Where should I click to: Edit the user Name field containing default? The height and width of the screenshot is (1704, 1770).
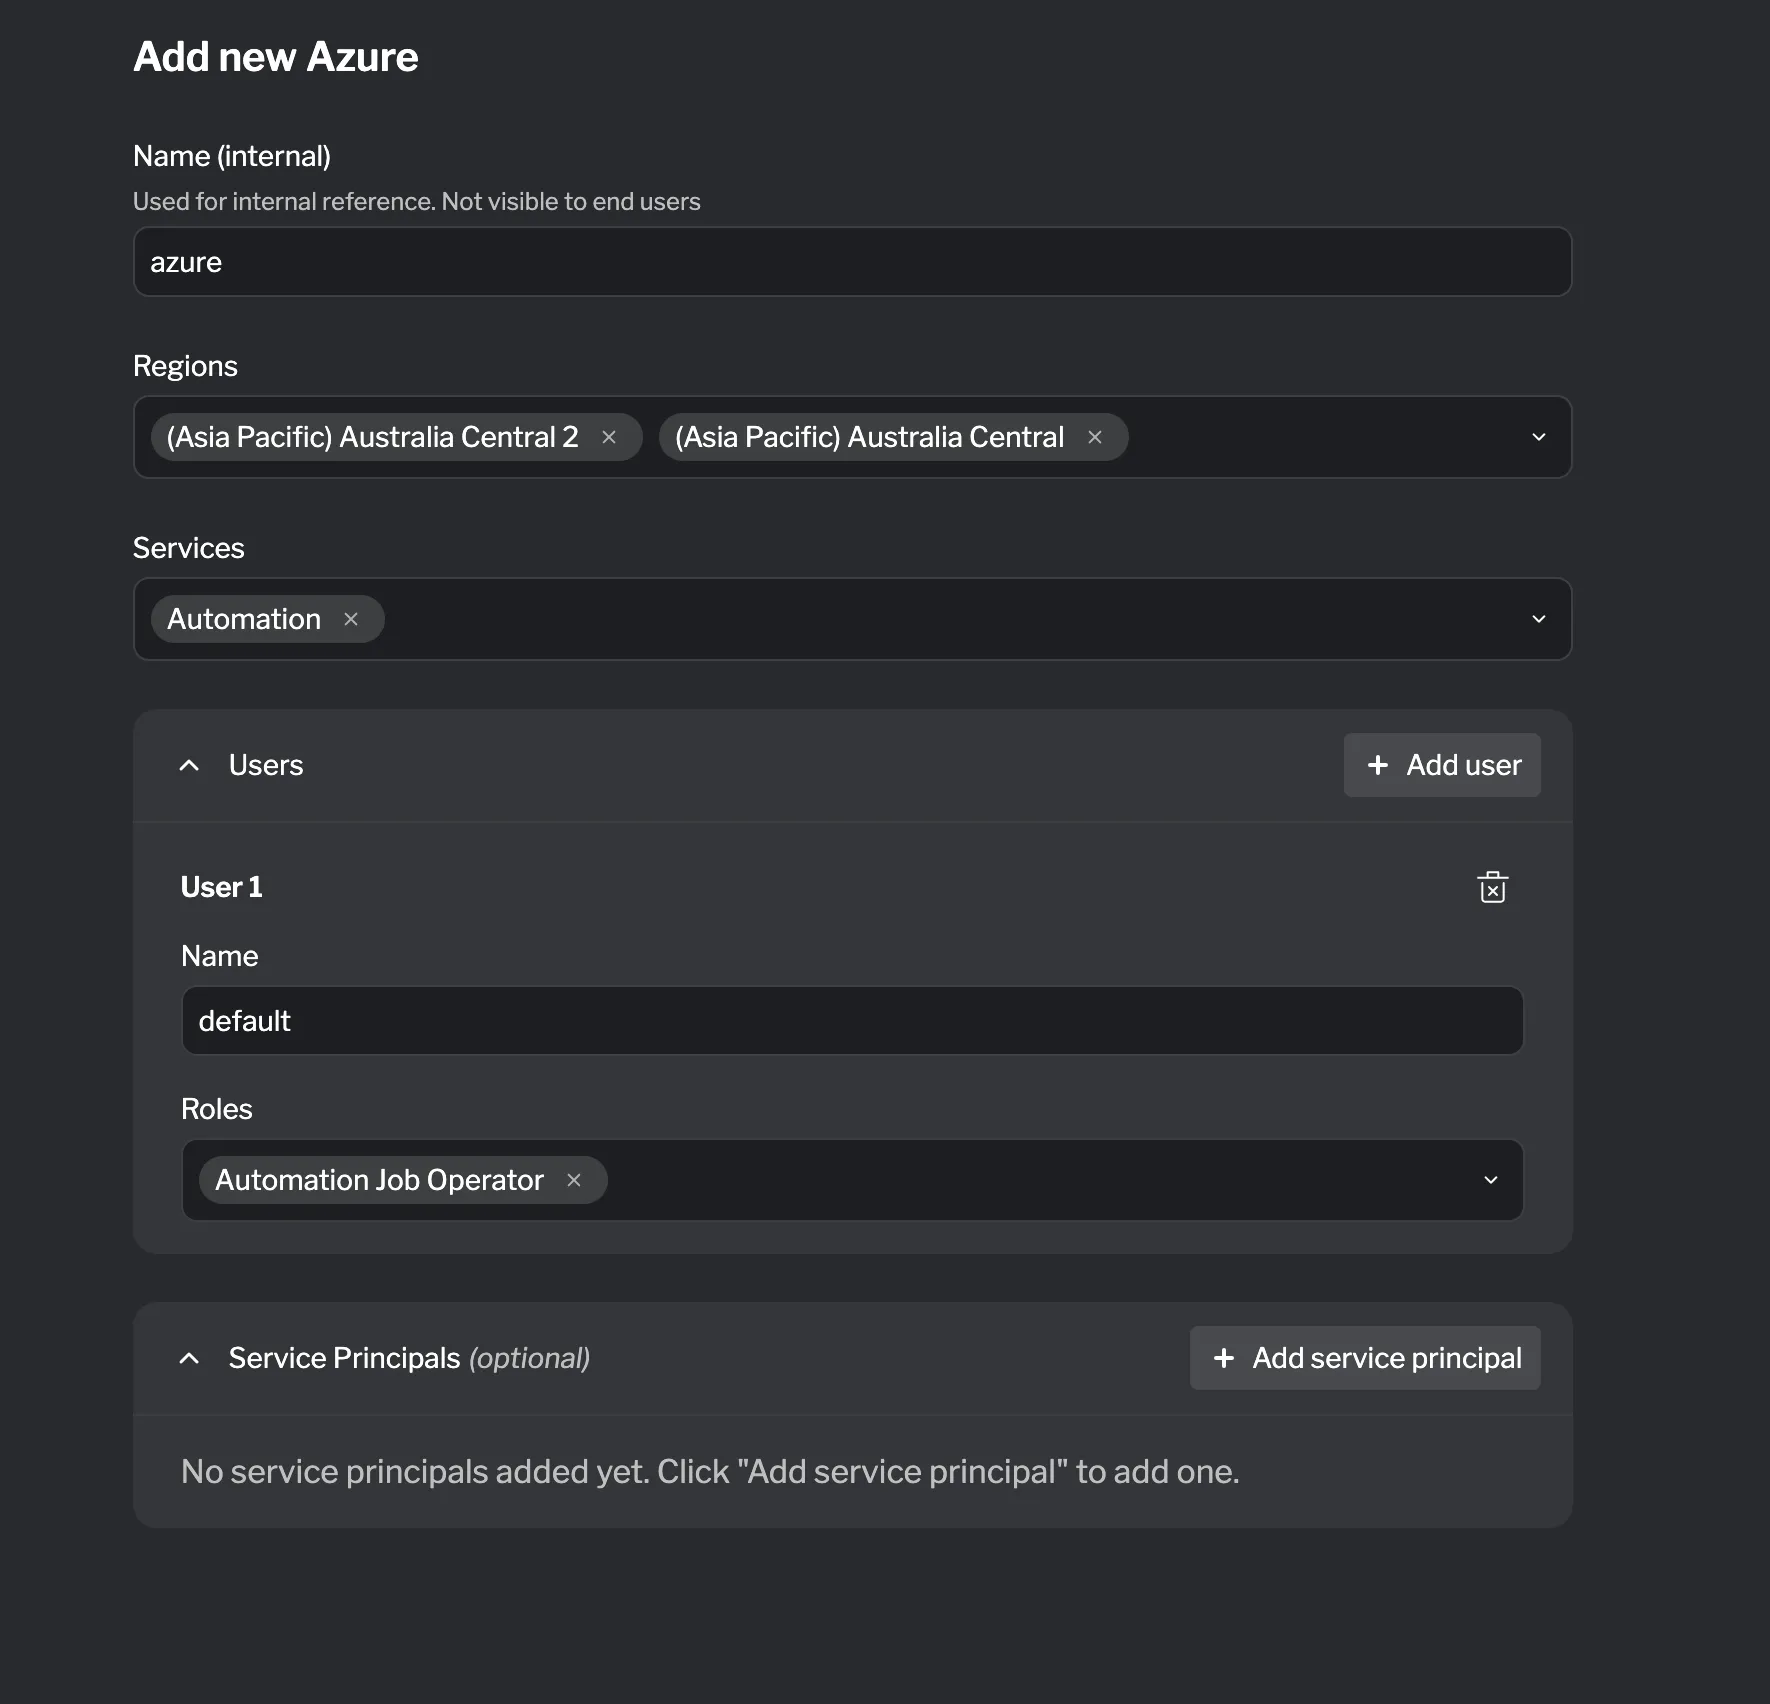pos(850,1020)
